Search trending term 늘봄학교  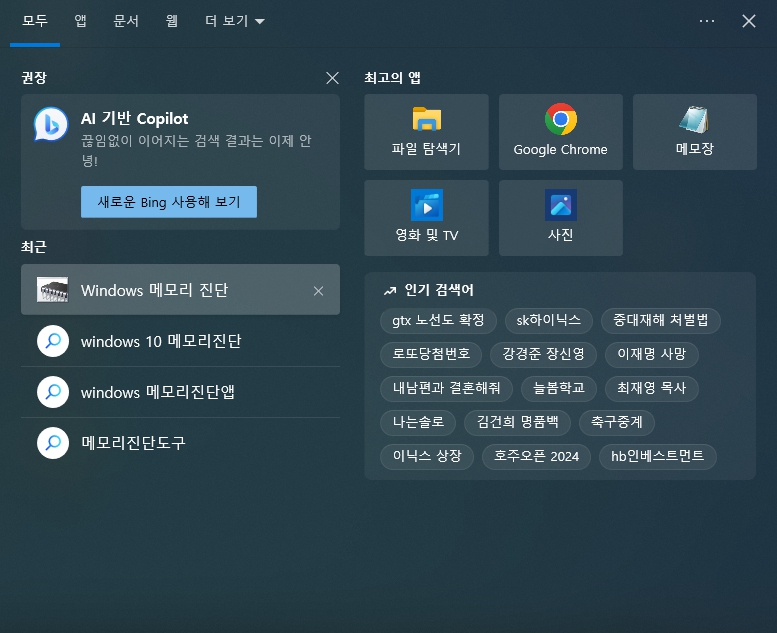558,388
